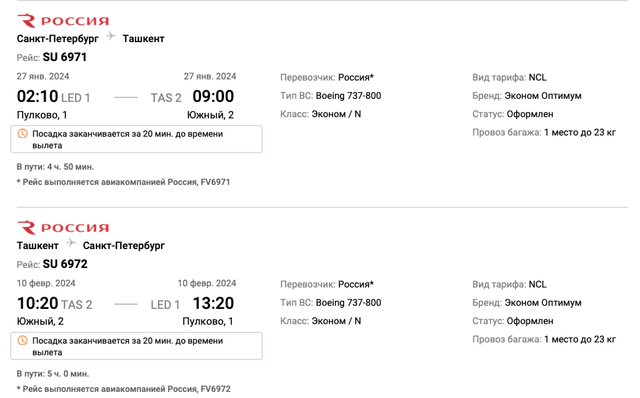
Task: Click the footnote mentioning FV6971
Action: pos(123,182)
